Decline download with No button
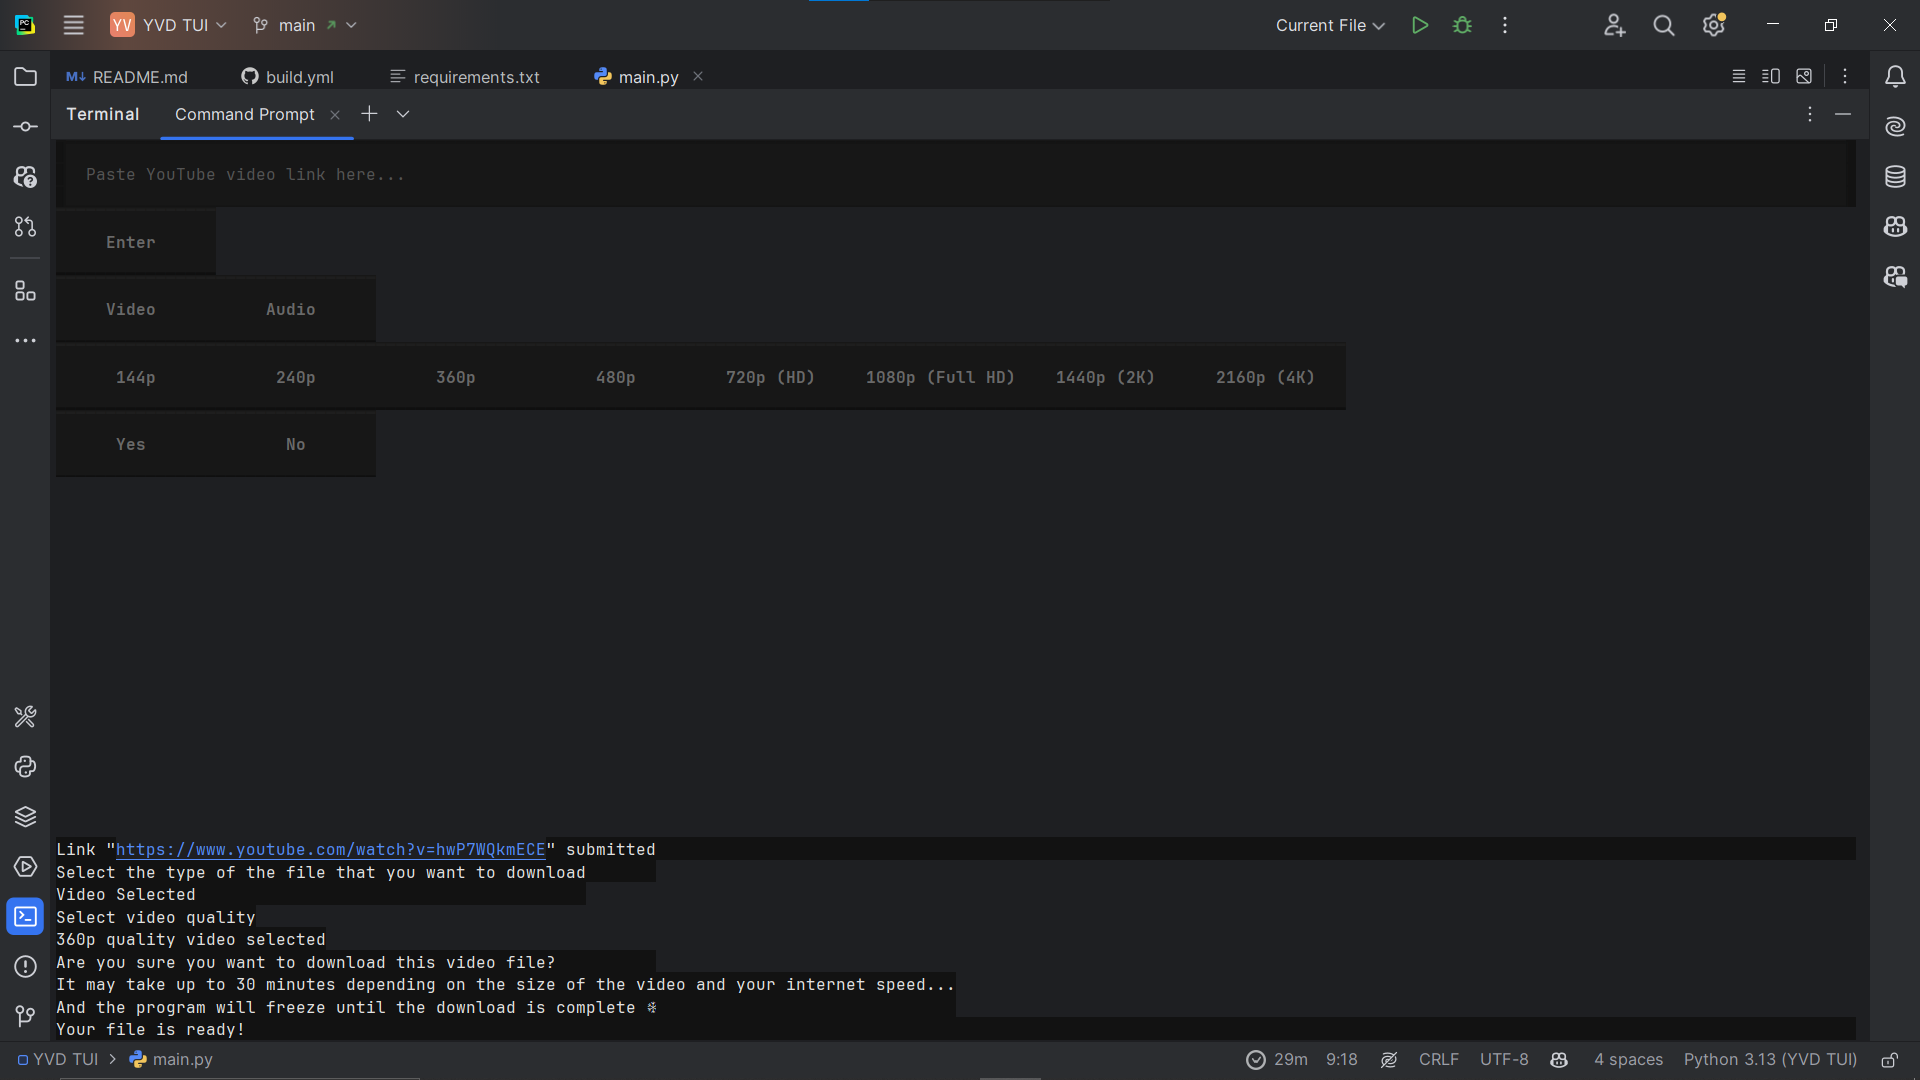This screenshot has width=1920, height=1080. pyautogui.click(x=296, y=444)
